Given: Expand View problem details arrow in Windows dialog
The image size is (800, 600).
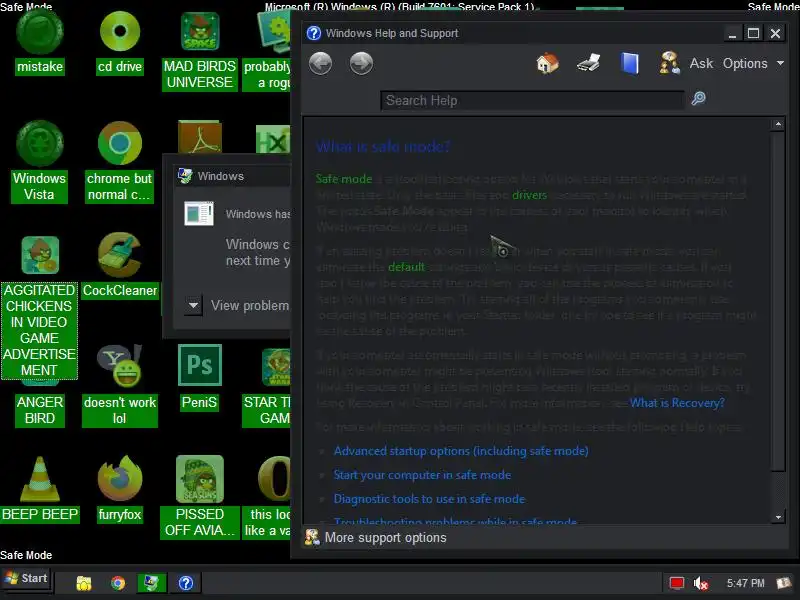Looking at the screenshot, I should (193, 306).
